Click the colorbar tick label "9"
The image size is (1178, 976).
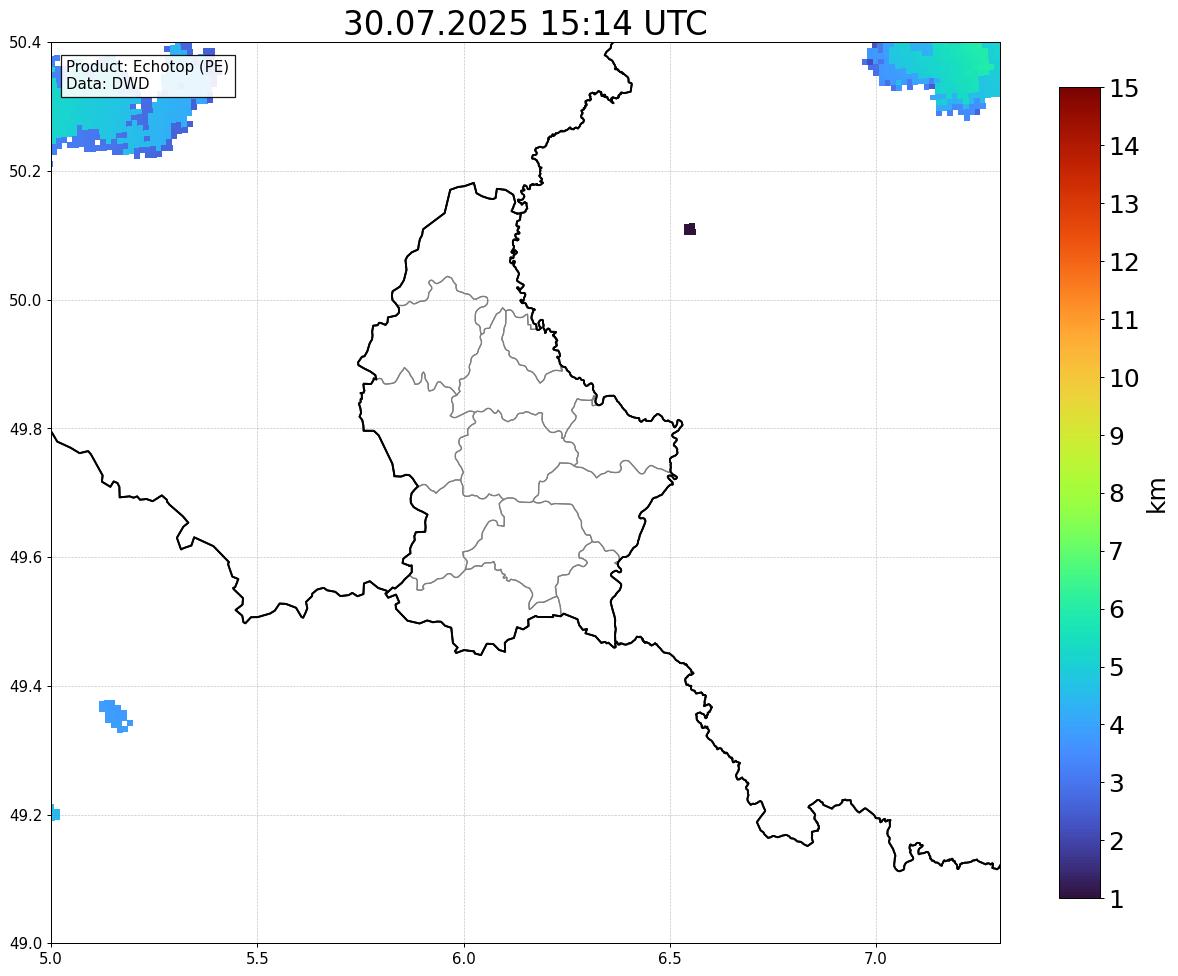pyautogui.click(x=1117, y=436)
